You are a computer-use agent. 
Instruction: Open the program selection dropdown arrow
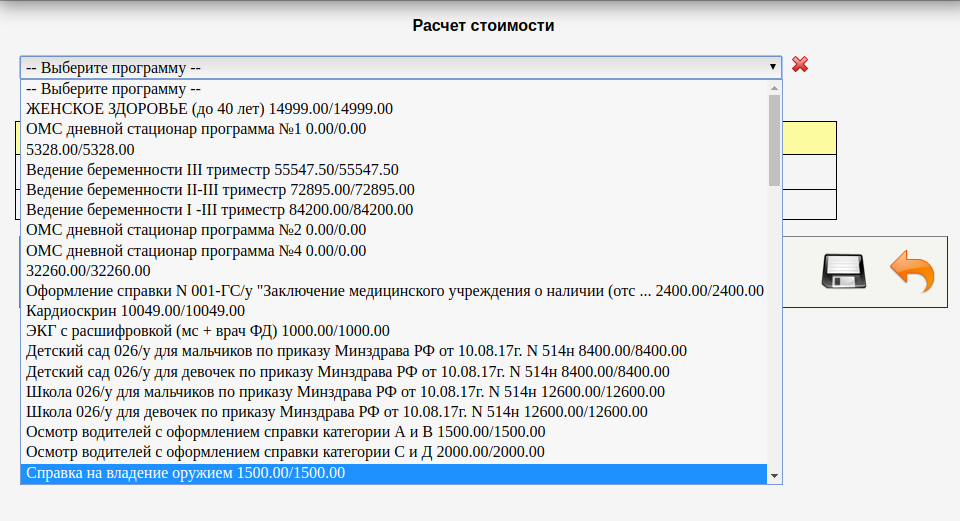pos(773,67)
